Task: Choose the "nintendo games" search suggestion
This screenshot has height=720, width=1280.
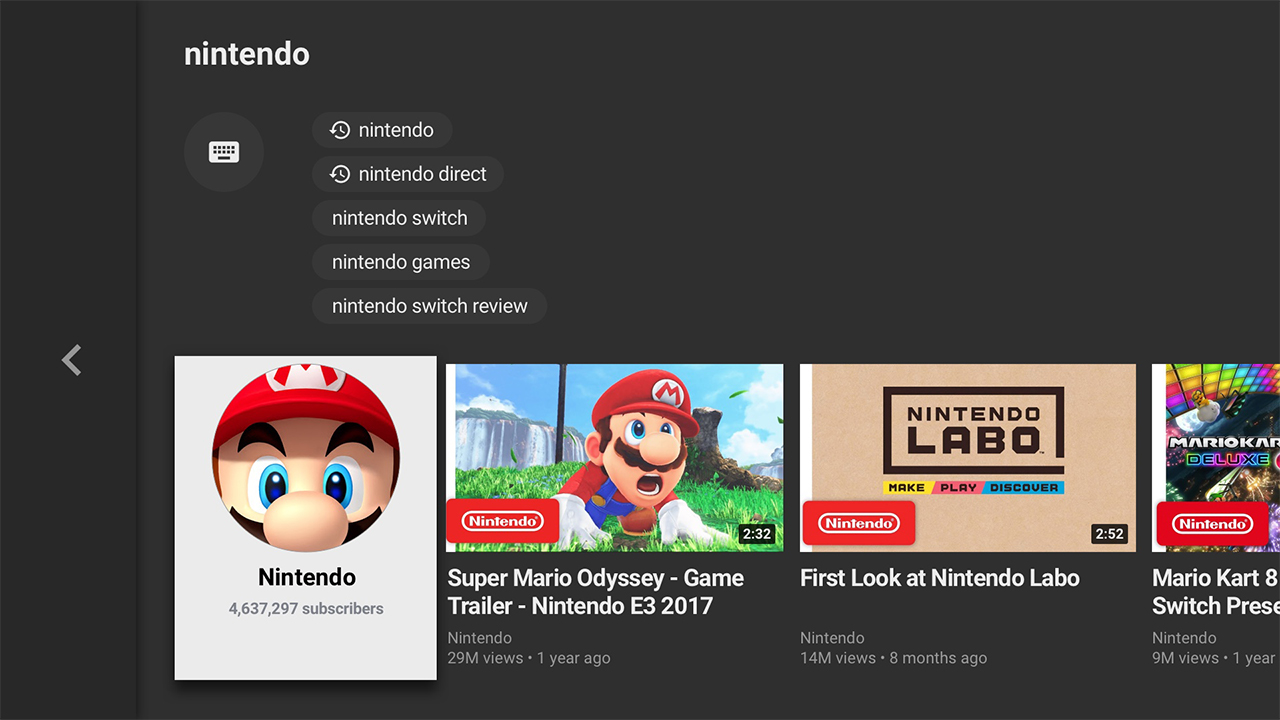Action: 400,262
